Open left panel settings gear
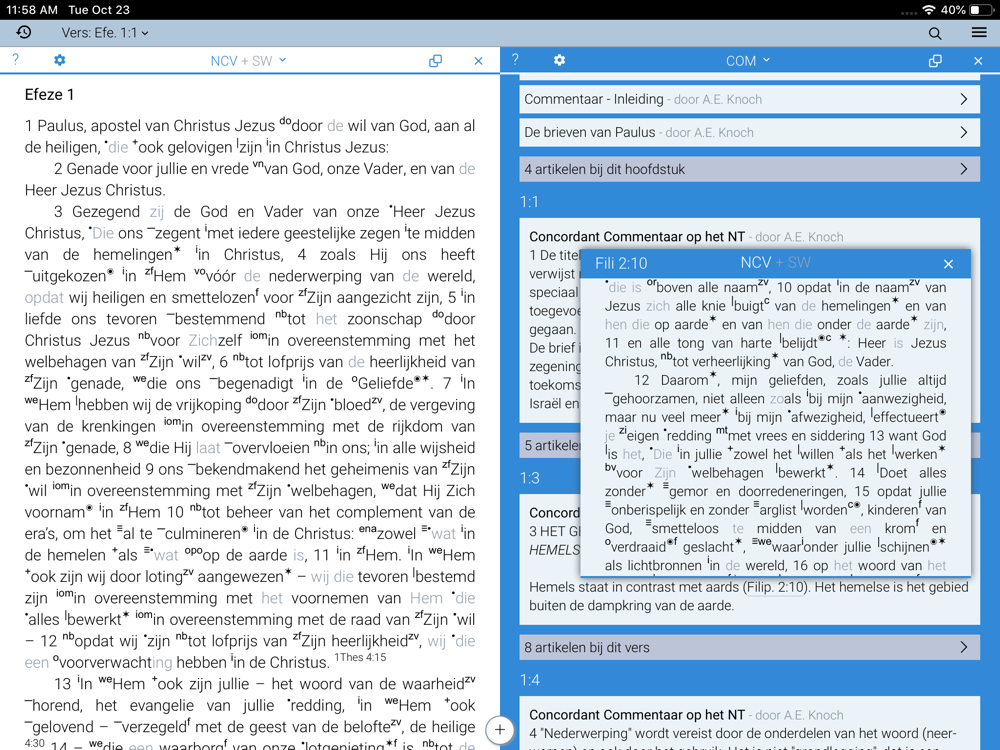 click(x=59, y=61)
